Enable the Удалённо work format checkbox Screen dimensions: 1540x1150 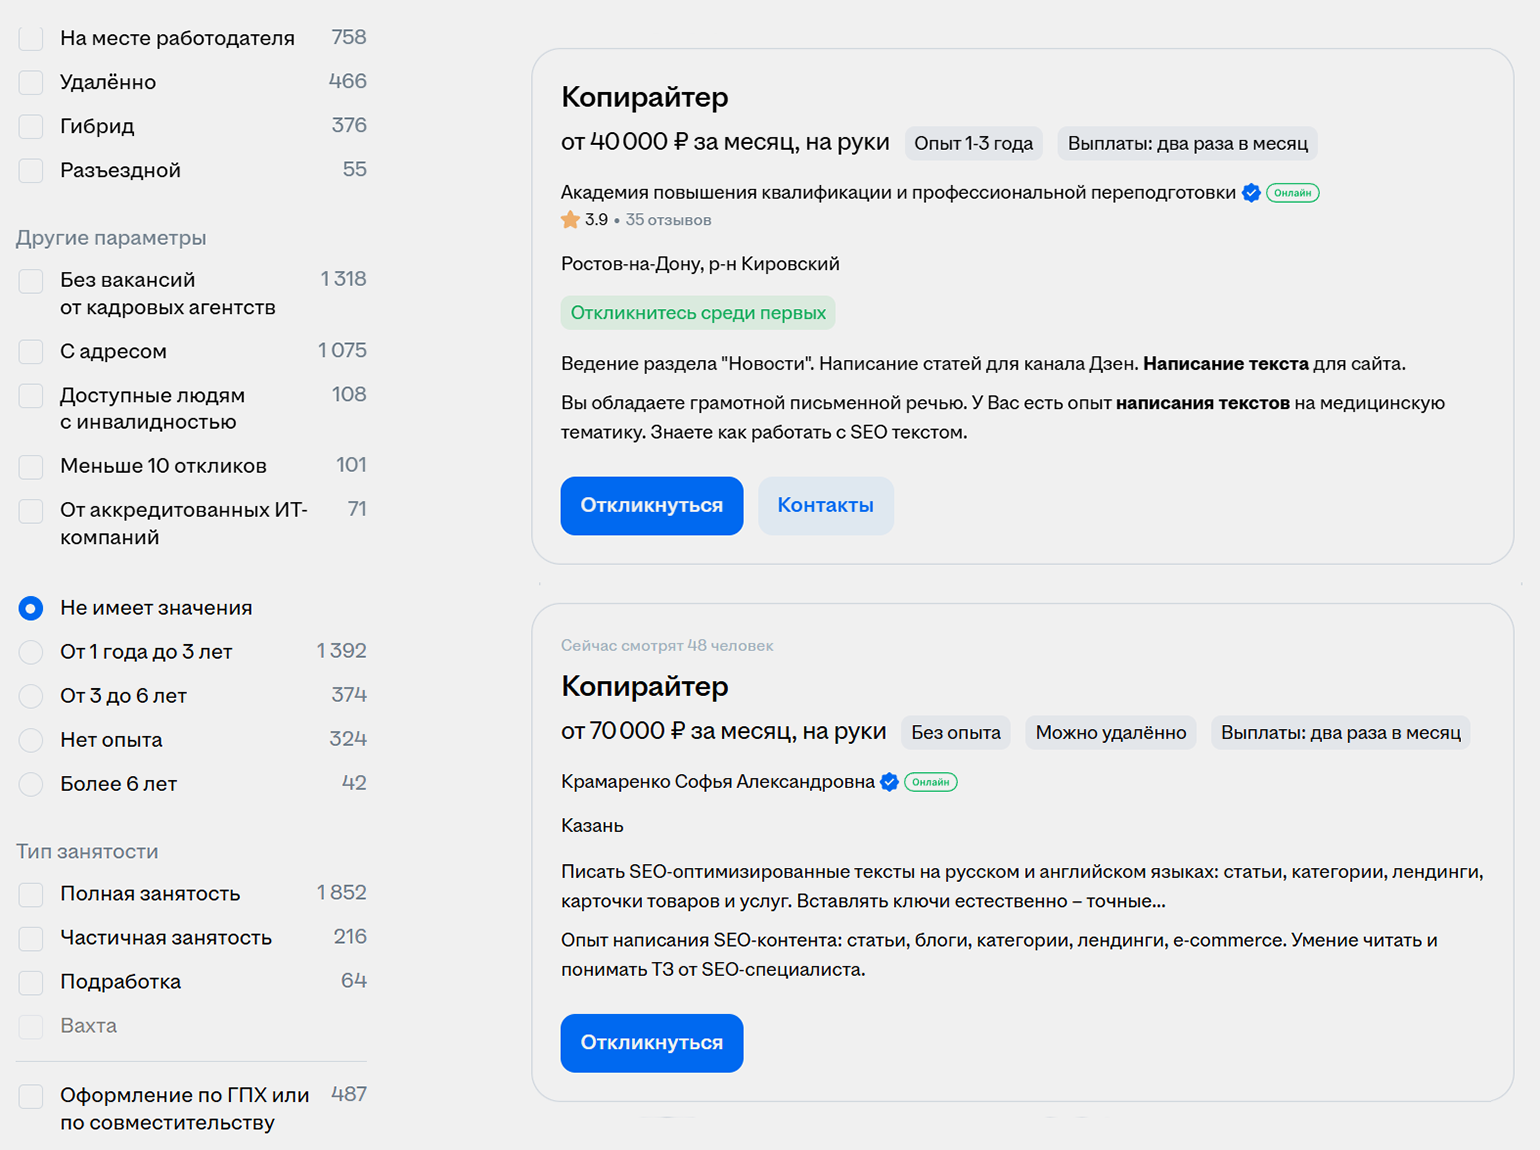click(x=31, y=82)
